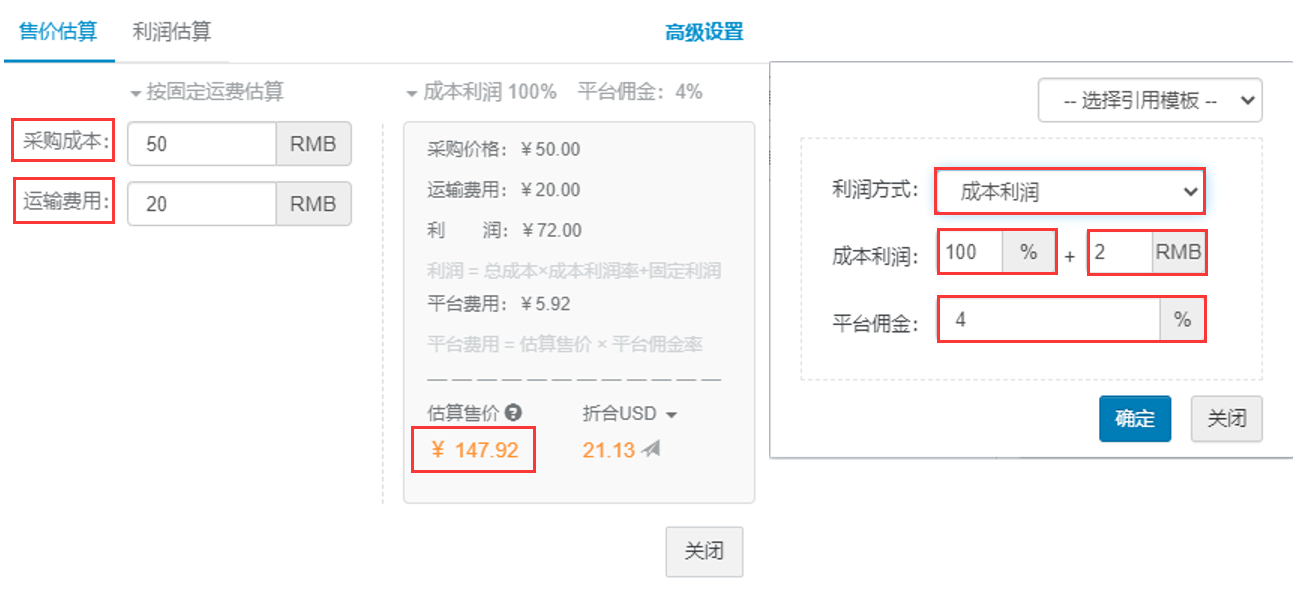Expand the 成本利润 100% summary caret
The image size is (1302, 614).
[x=411, y=93]
